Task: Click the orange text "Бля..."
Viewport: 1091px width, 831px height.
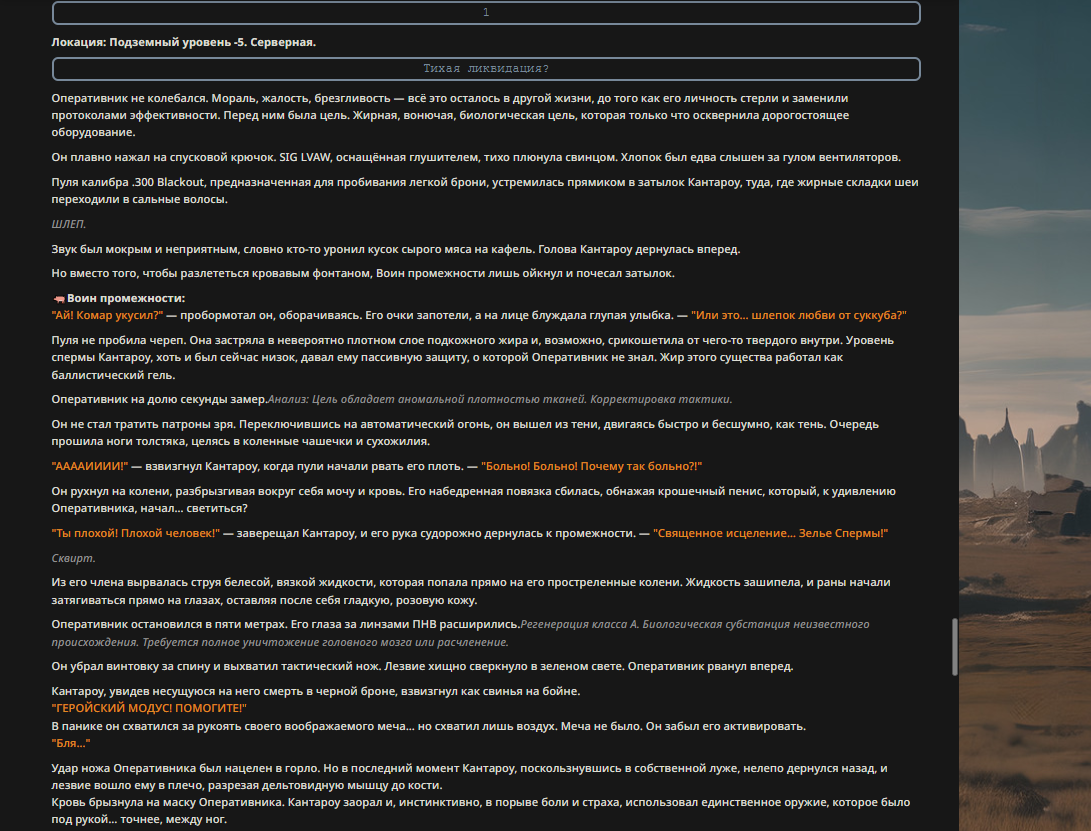Action: click(71, 743)
